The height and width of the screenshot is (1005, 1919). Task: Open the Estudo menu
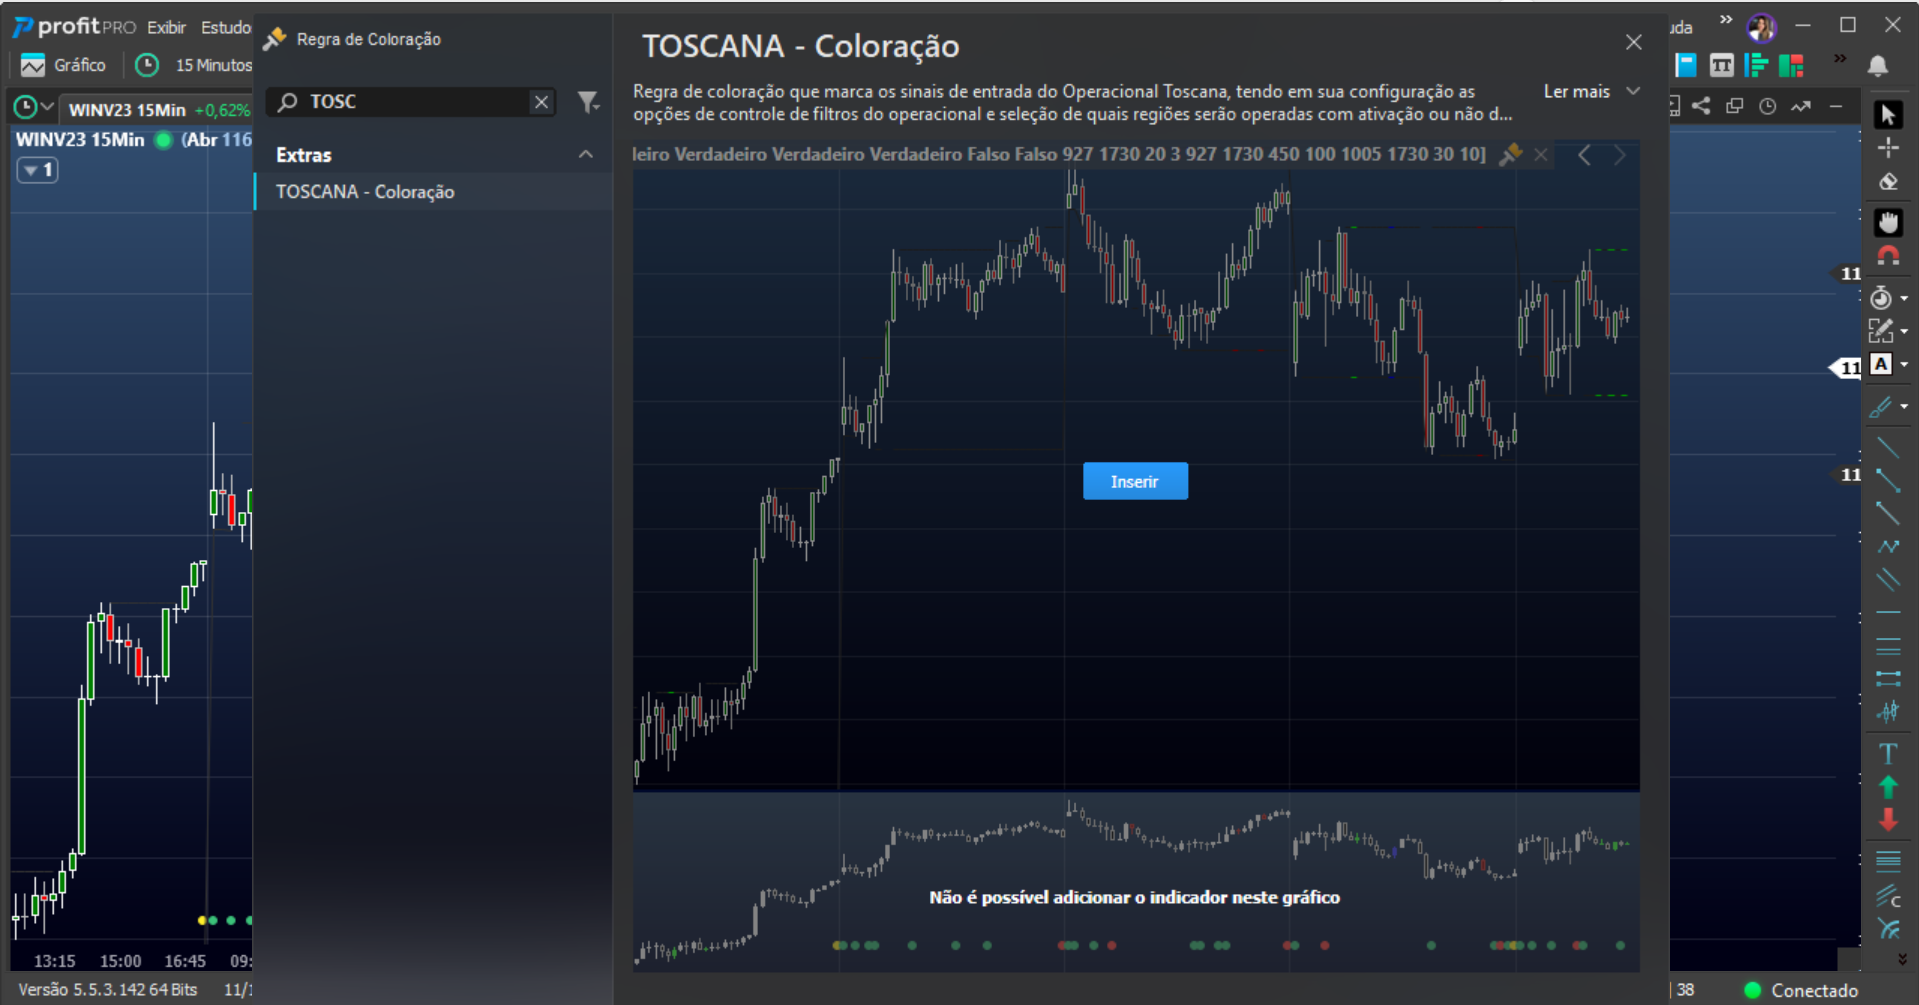[225, 27]
